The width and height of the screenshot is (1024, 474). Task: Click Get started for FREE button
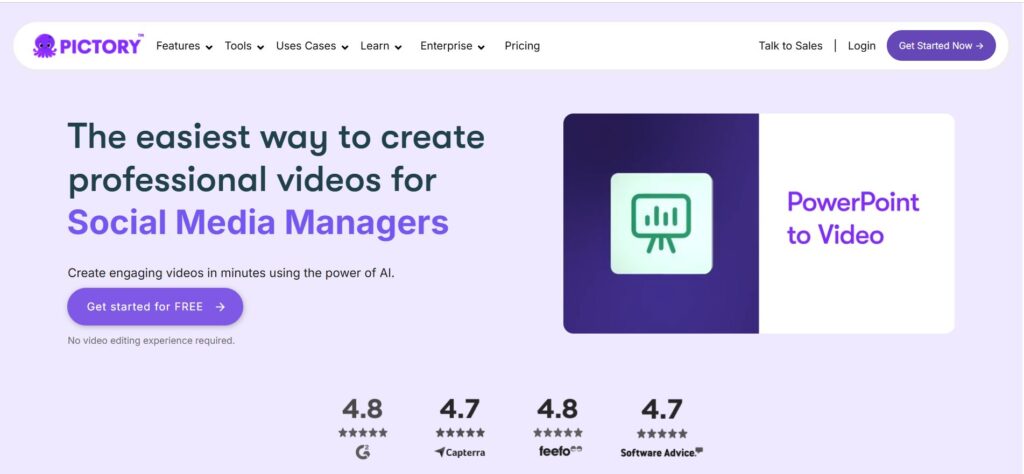coord(155,307)
